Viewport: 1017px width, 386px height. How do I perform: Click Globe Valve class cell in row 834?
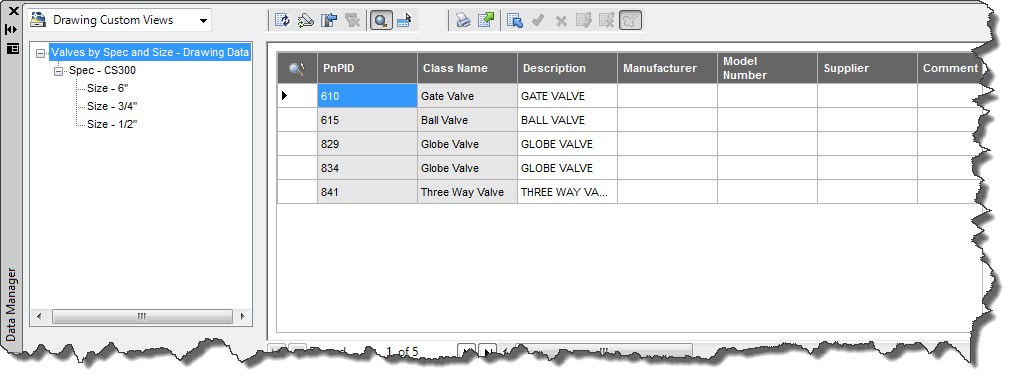point(468,168)
